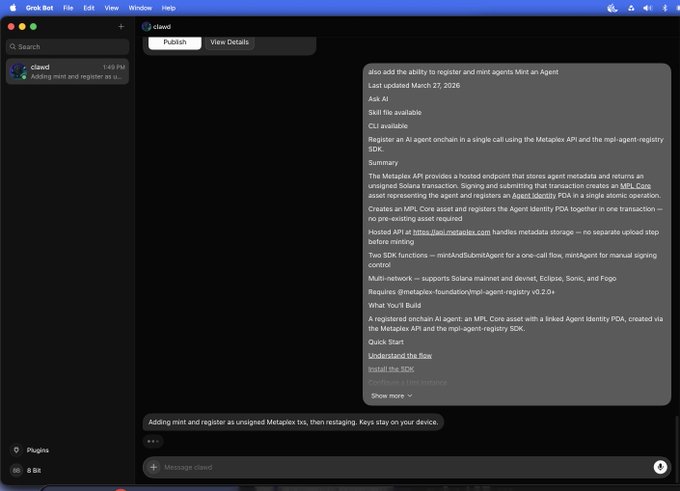Viewport: 680px width, 491px height.
Task: Open the File menu
Action: click(68, 8)
